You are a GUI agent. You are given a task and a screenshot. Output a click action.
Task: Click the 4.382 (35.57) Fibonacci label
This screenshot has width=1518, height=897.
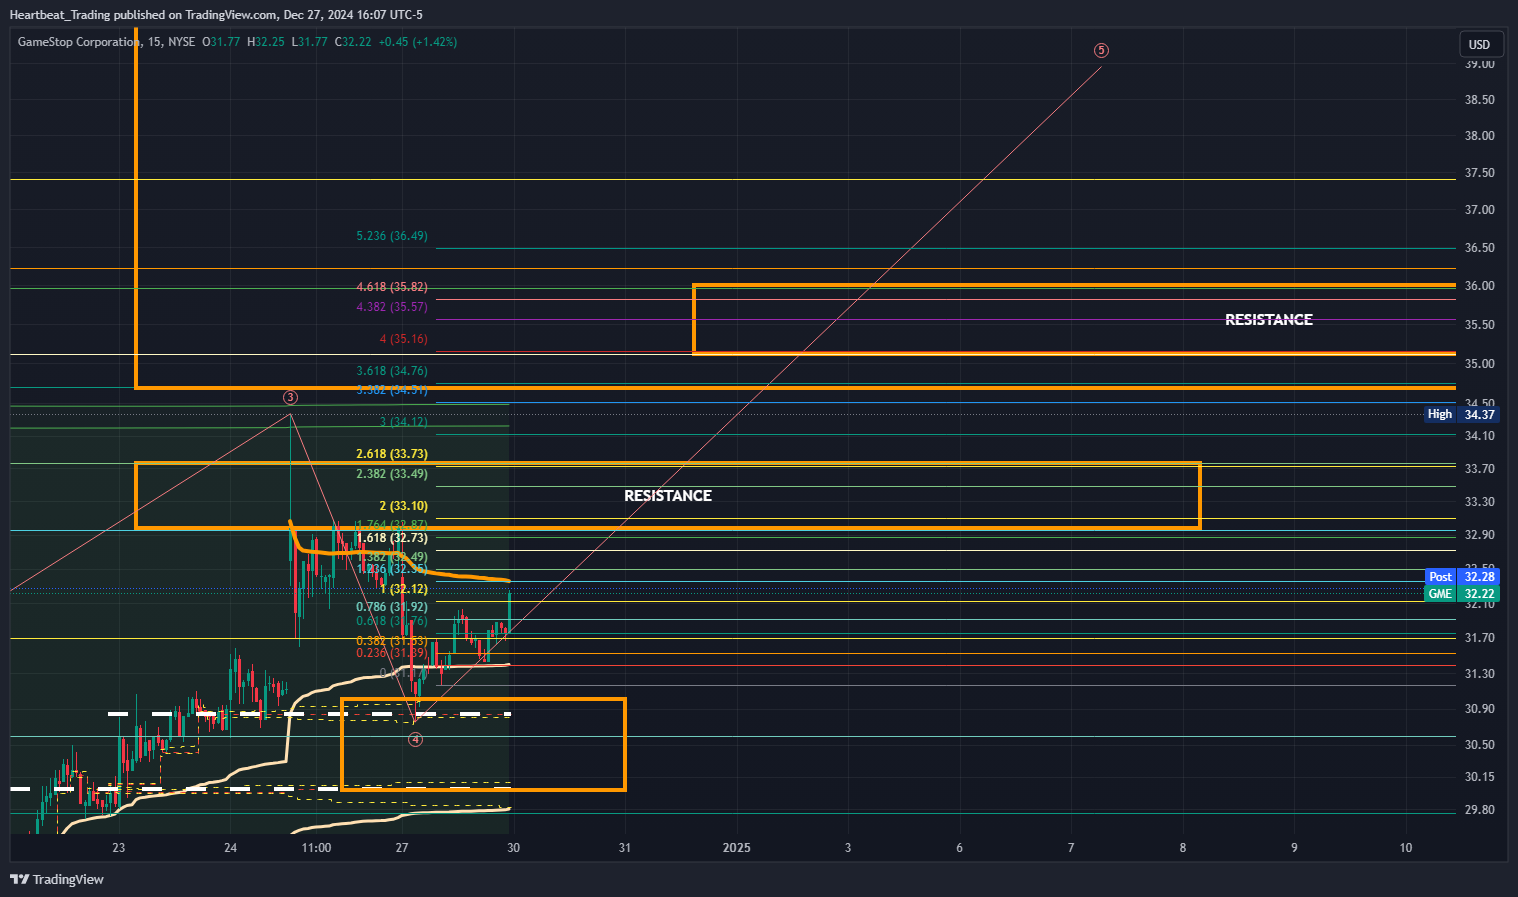(392, 307)
